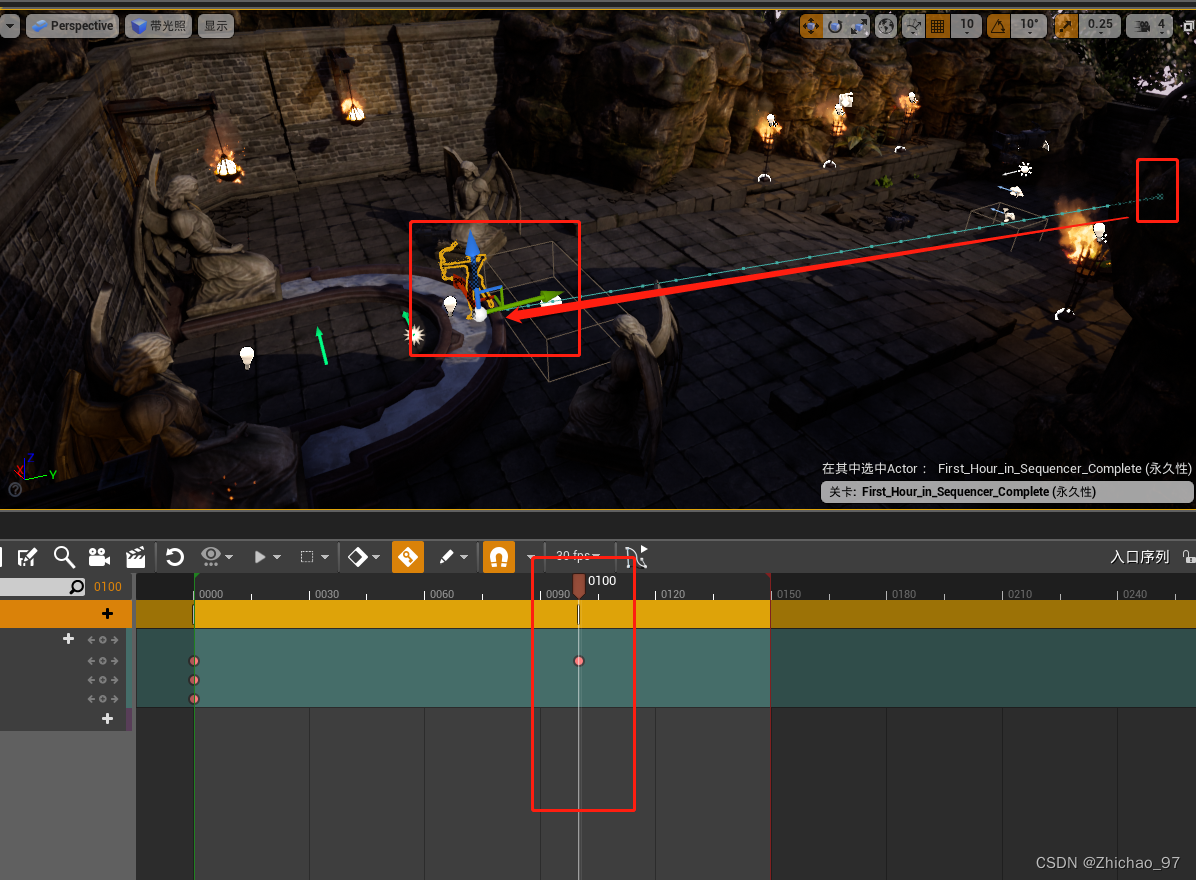
Task: Select the Move (translate) tool
Action: click(x=812, y=26)
